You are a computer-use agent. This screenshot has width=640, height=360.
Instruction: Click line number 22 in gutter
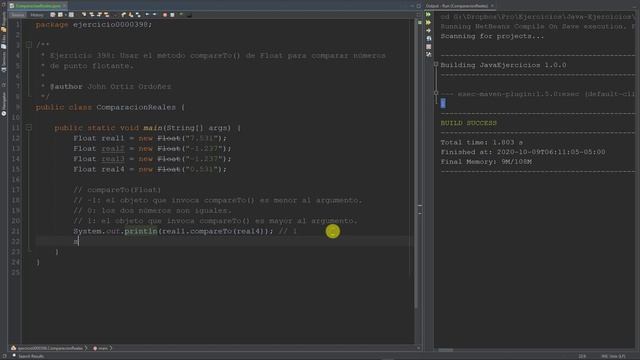click(16, 242)
